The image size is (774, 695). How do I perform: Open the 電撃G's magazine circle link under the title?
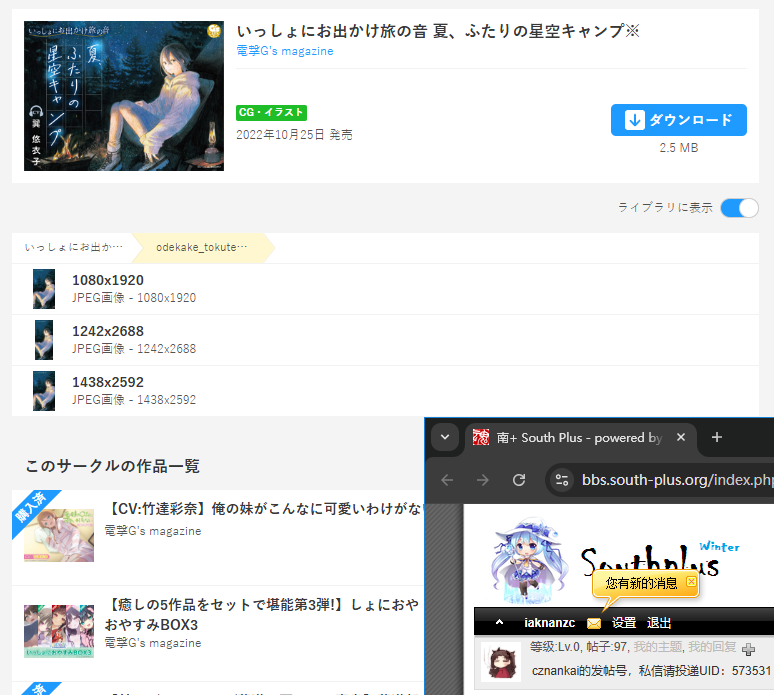pos(285,51)
